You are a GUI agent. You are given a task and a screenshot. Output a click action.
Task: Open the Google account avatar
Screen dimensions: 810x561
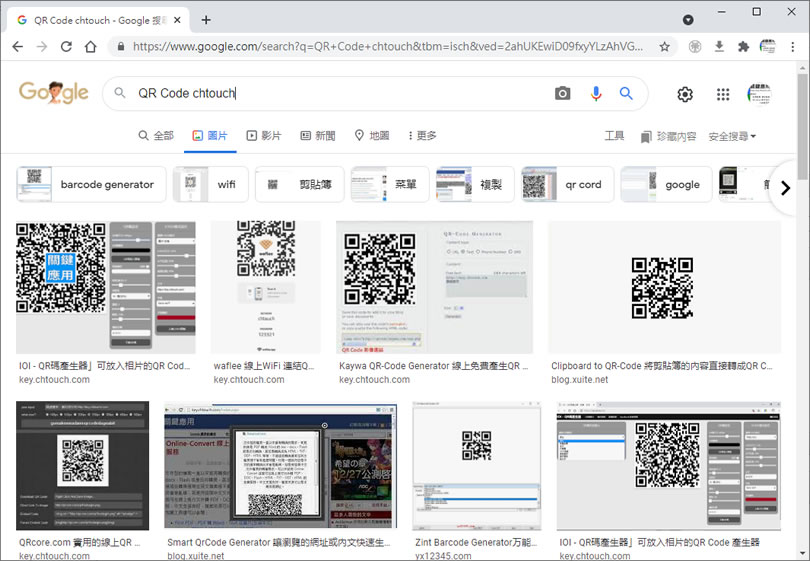point(759,94)
